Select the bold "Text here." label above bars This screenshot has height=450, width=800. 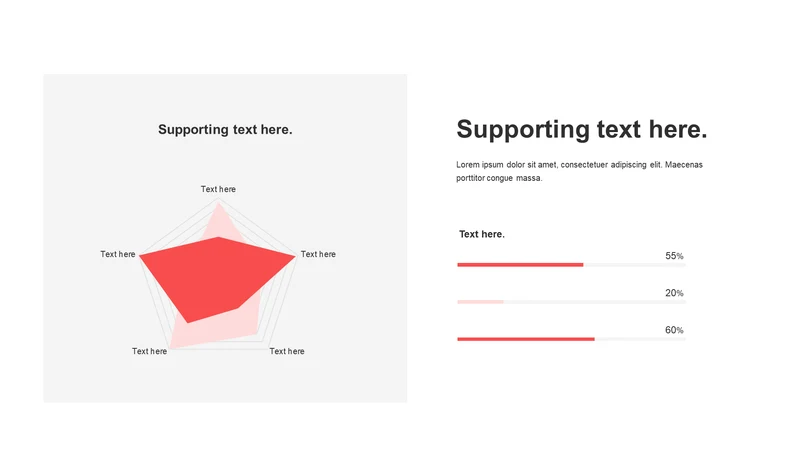tap(482, 234)
